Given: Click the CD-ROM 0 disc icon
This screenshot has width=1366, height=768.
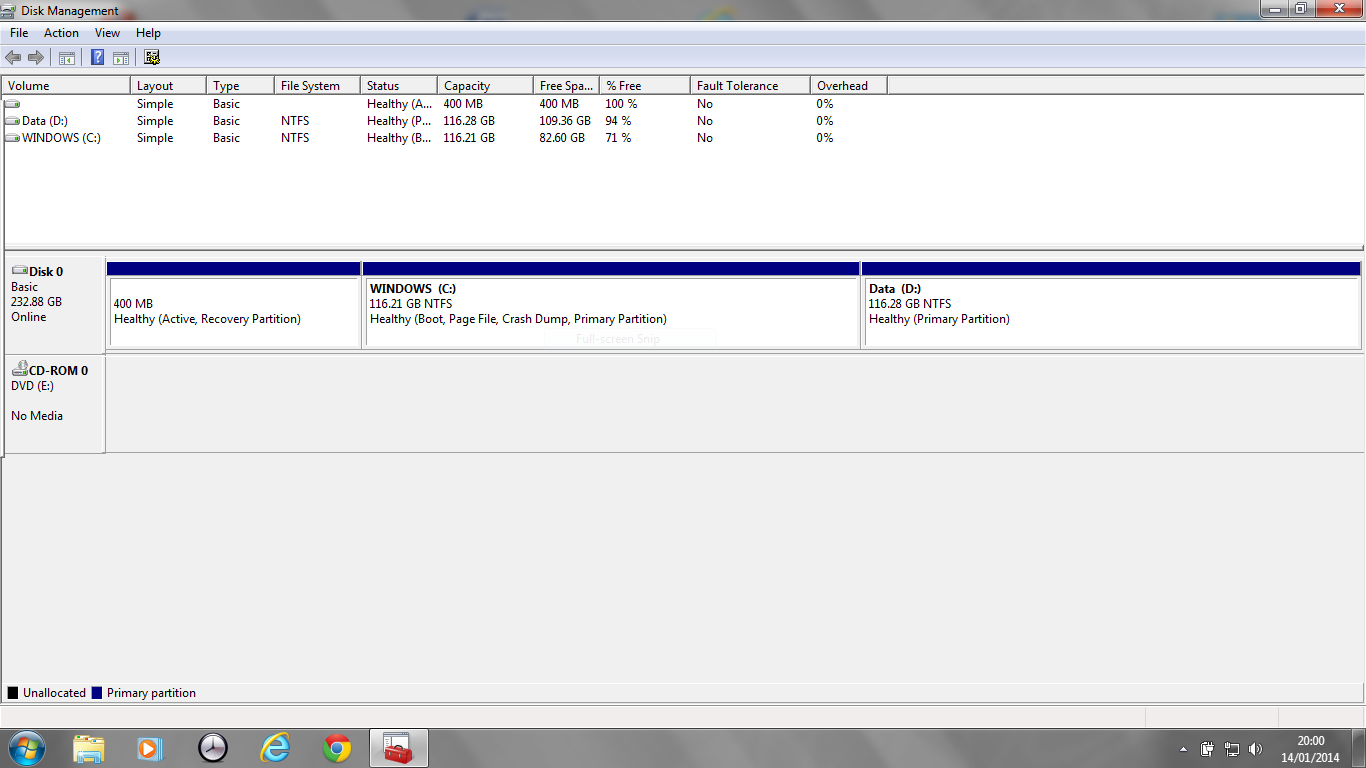Looking at the screenshot, I should tap(19, 369).
